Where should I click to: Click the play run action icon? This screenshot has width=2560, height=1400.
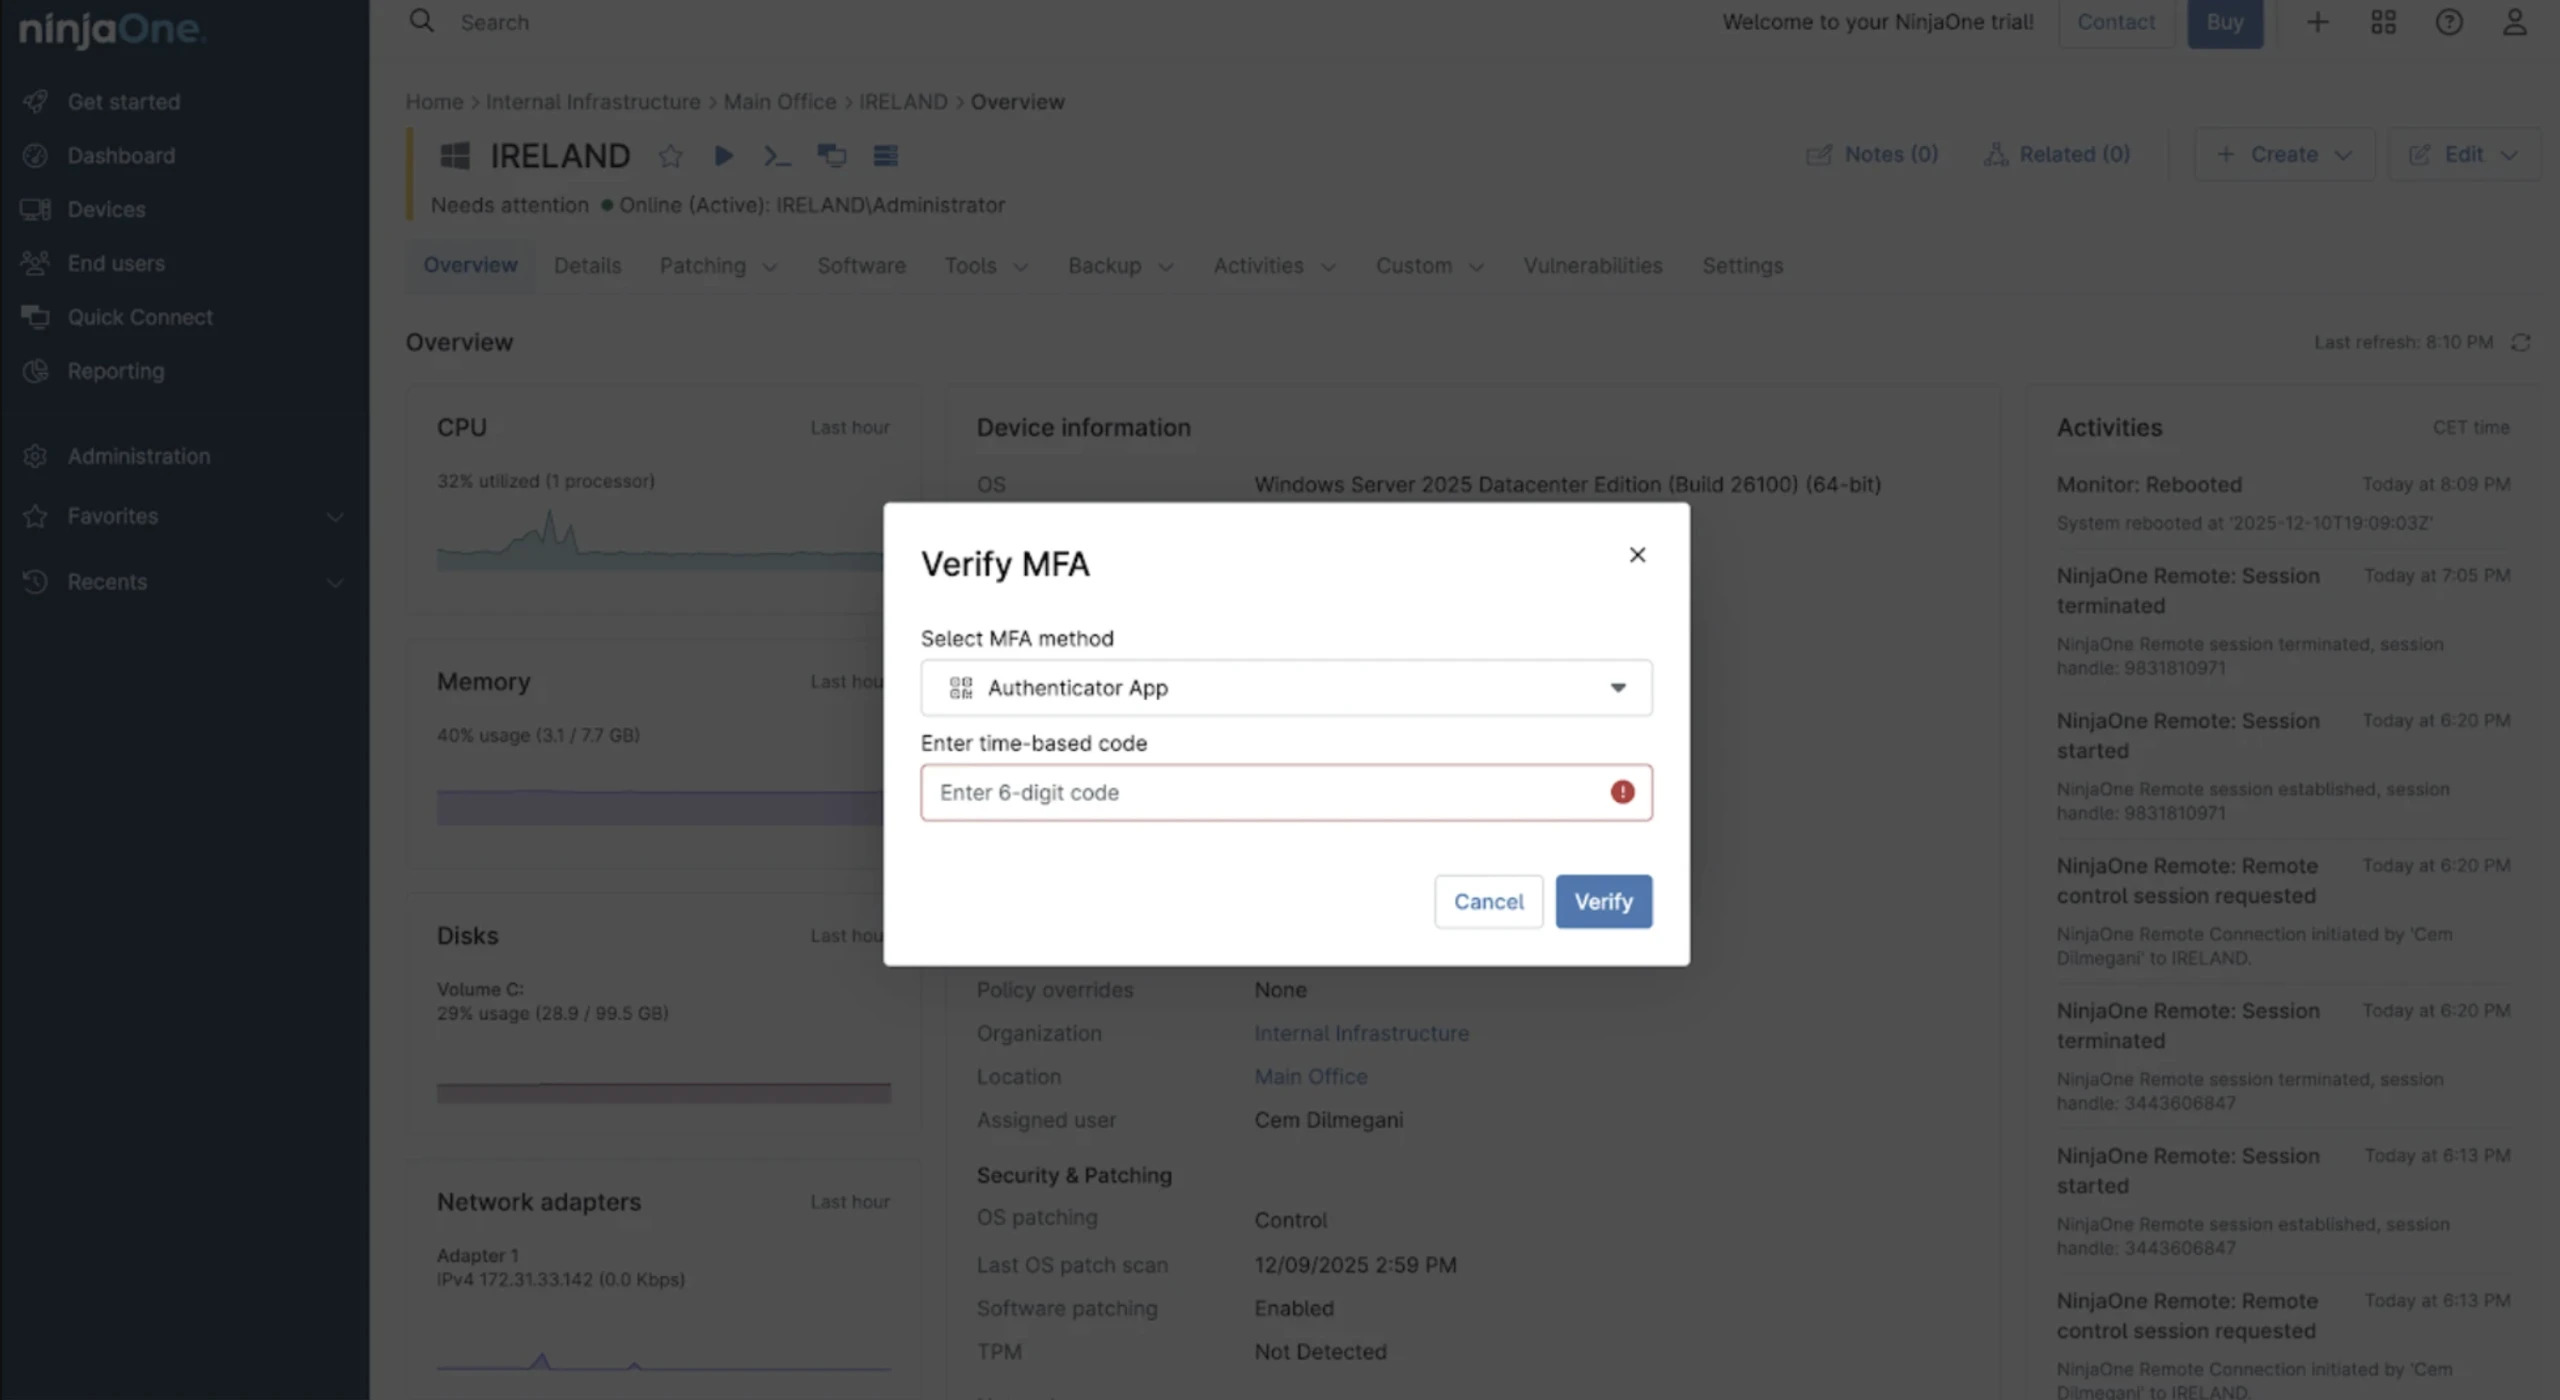click(x=724, y=155)
